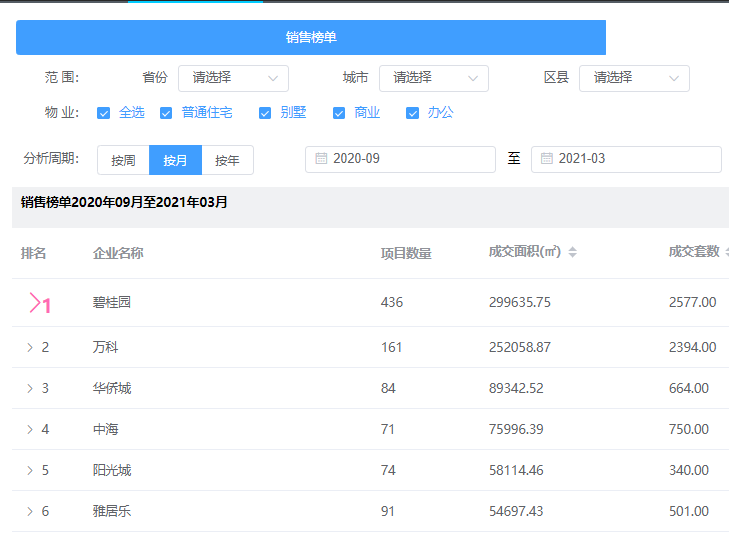Click the 成交套数 column header
This screenshot has width=729, height=535.
[694, 251]
